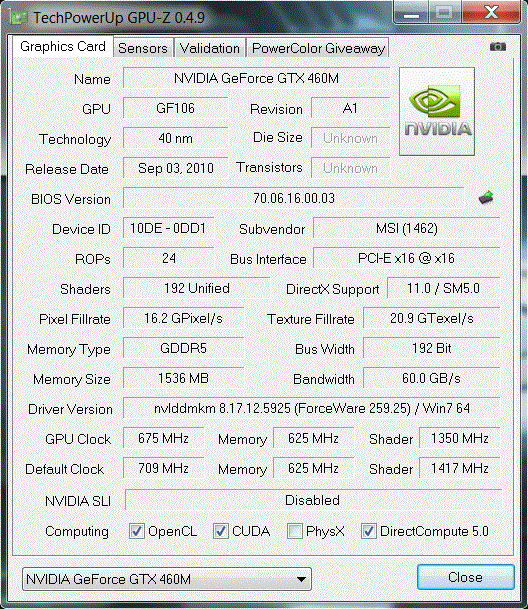Click the Memory Size value 1536 MB

tap(183, 378)
